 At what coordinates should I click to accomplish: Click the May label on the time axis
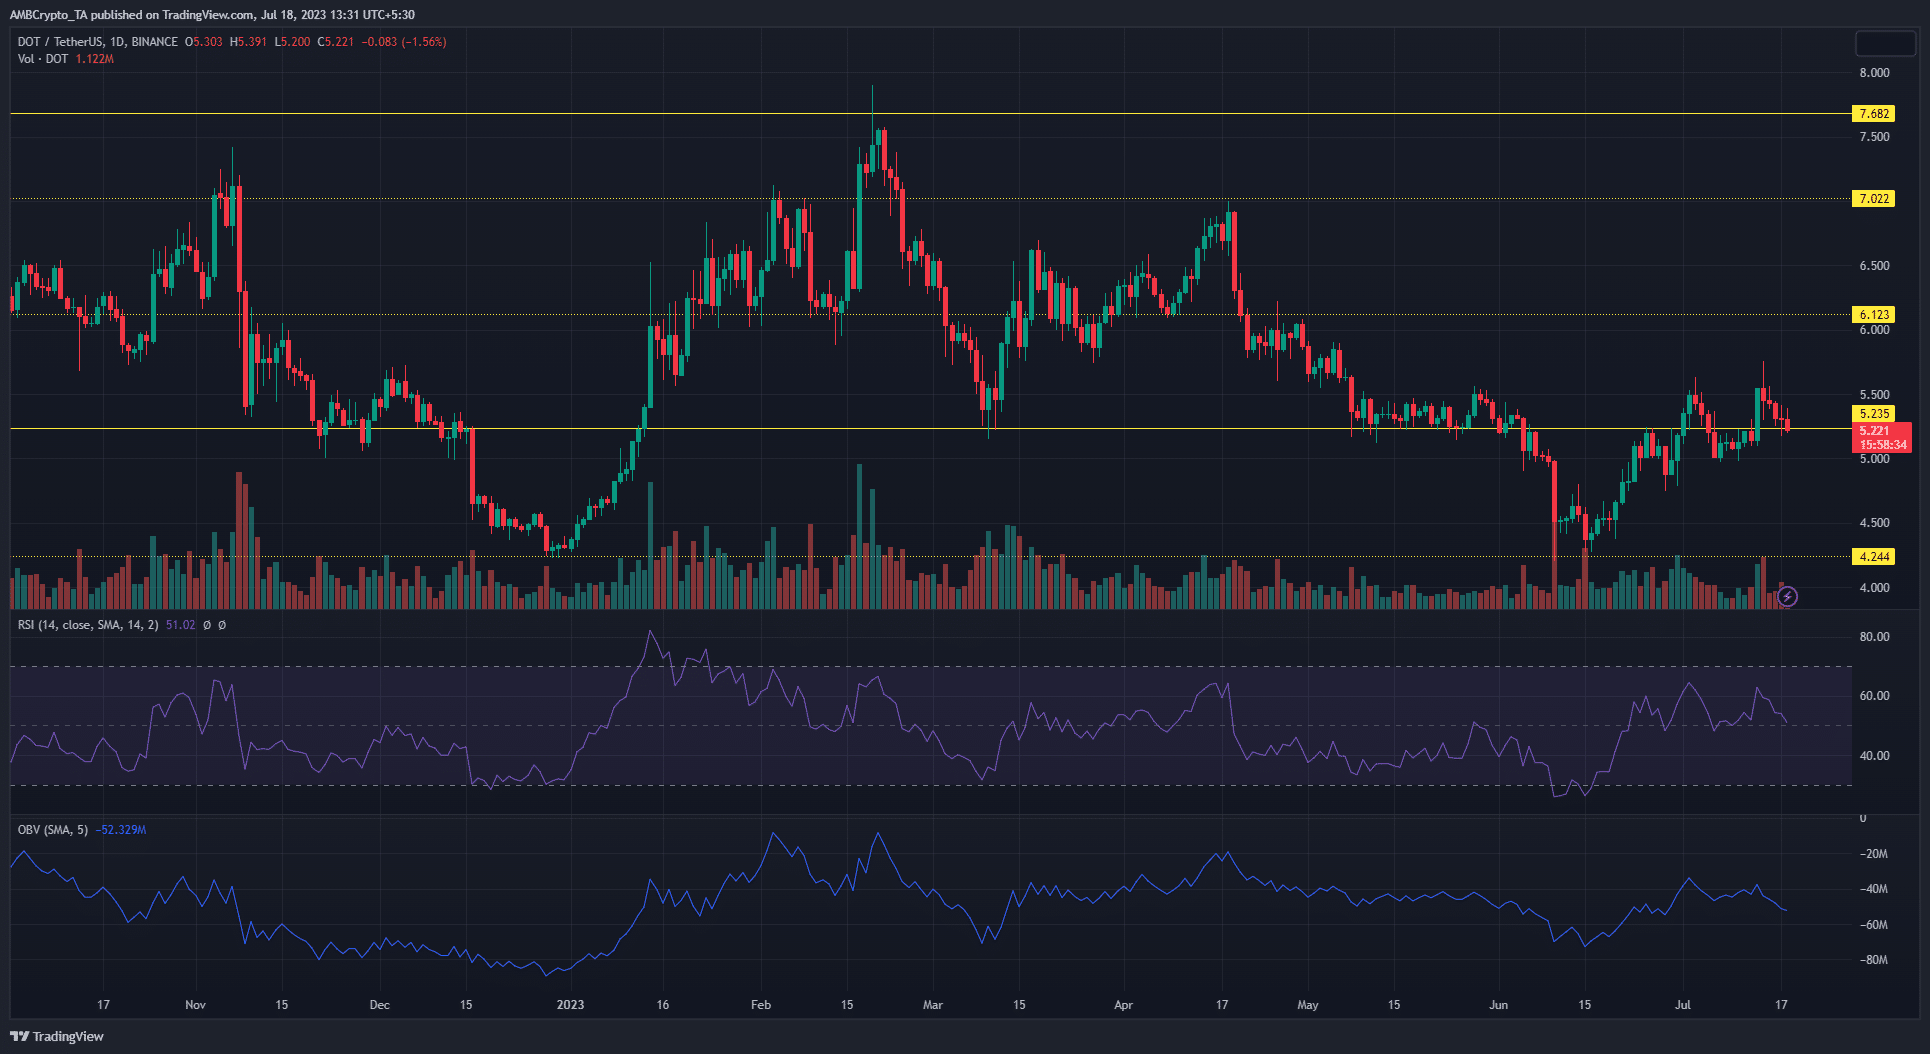tap(1307, 1005)
